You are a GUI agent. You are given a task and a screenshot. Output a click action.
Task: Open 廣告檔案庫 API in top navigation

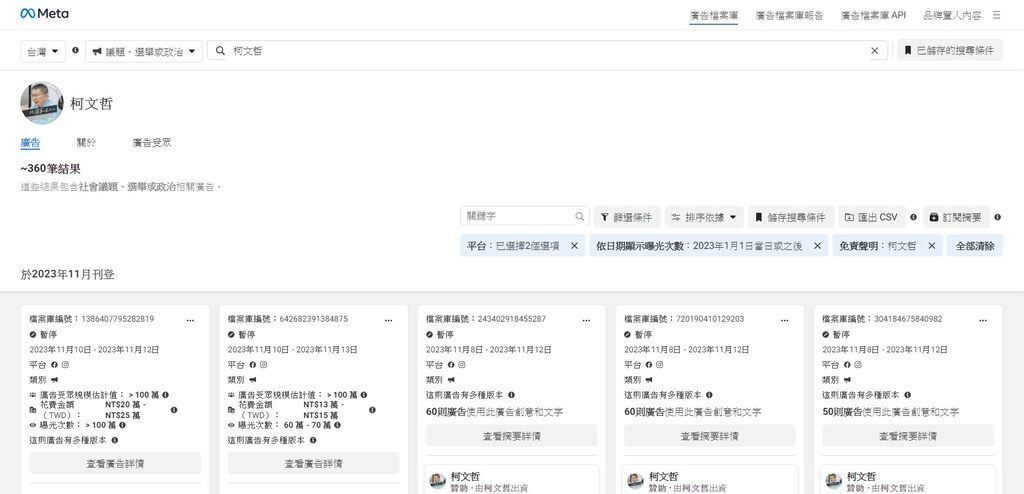873,16
